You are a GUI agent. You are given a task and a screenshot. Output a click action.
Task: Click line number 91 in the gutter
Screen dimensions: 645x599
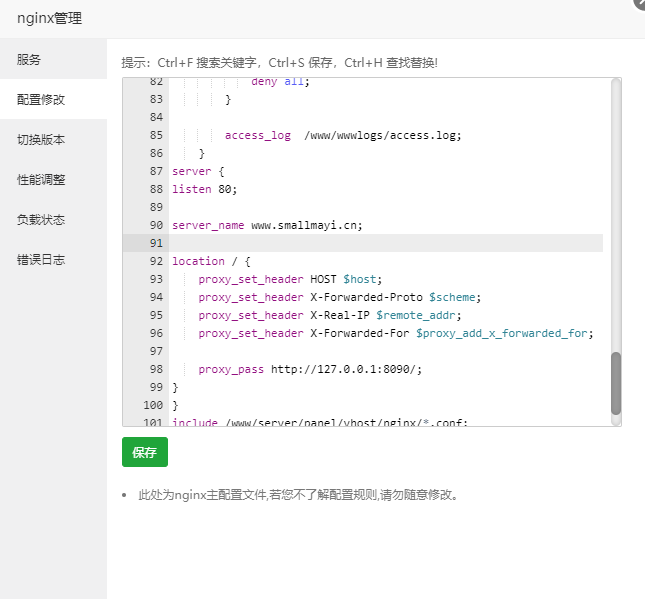click(x=156, y=243)
